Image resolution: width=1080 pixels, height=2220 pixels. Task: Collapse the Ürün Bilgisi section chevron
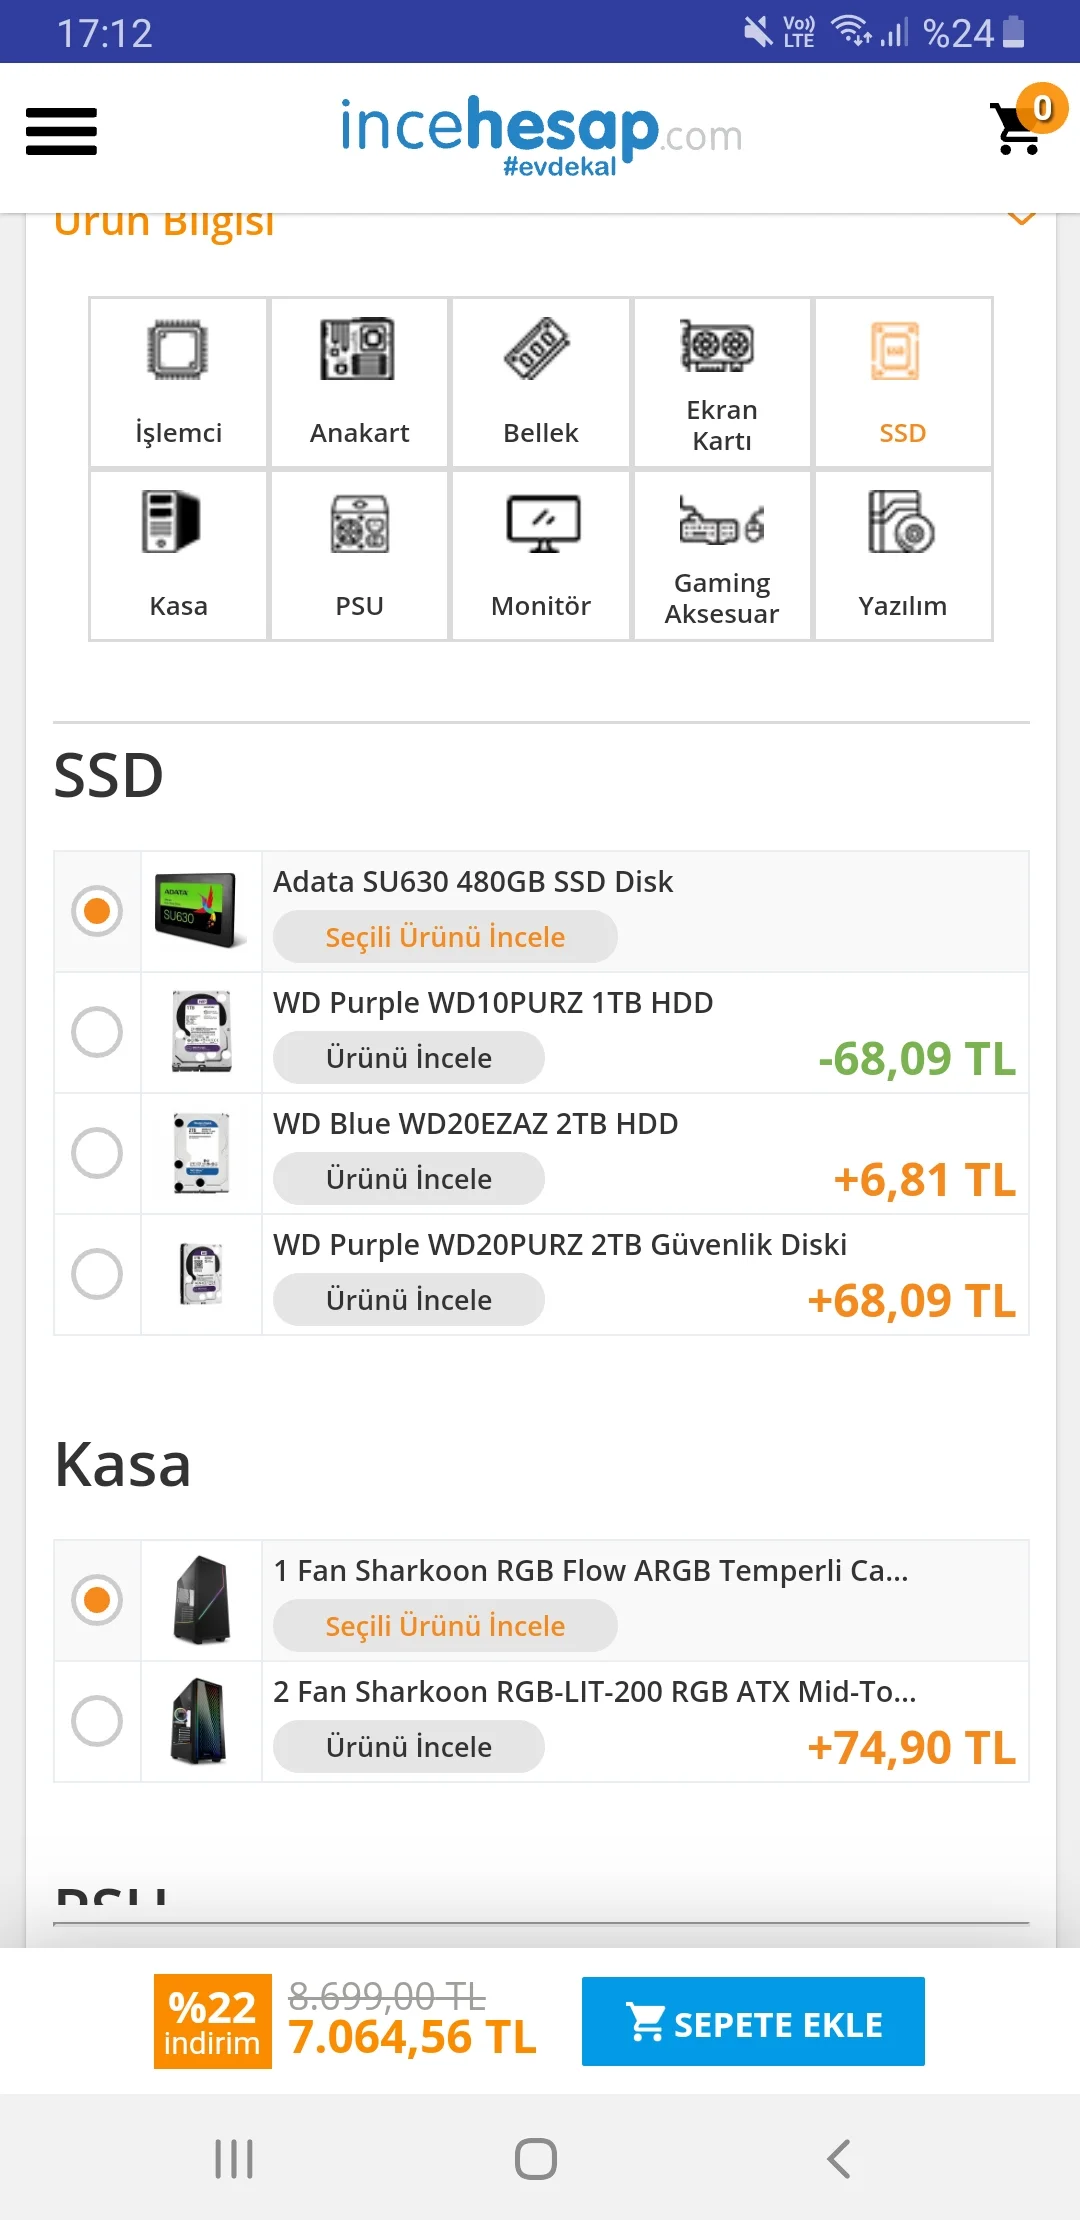[x=1020, y=219]
